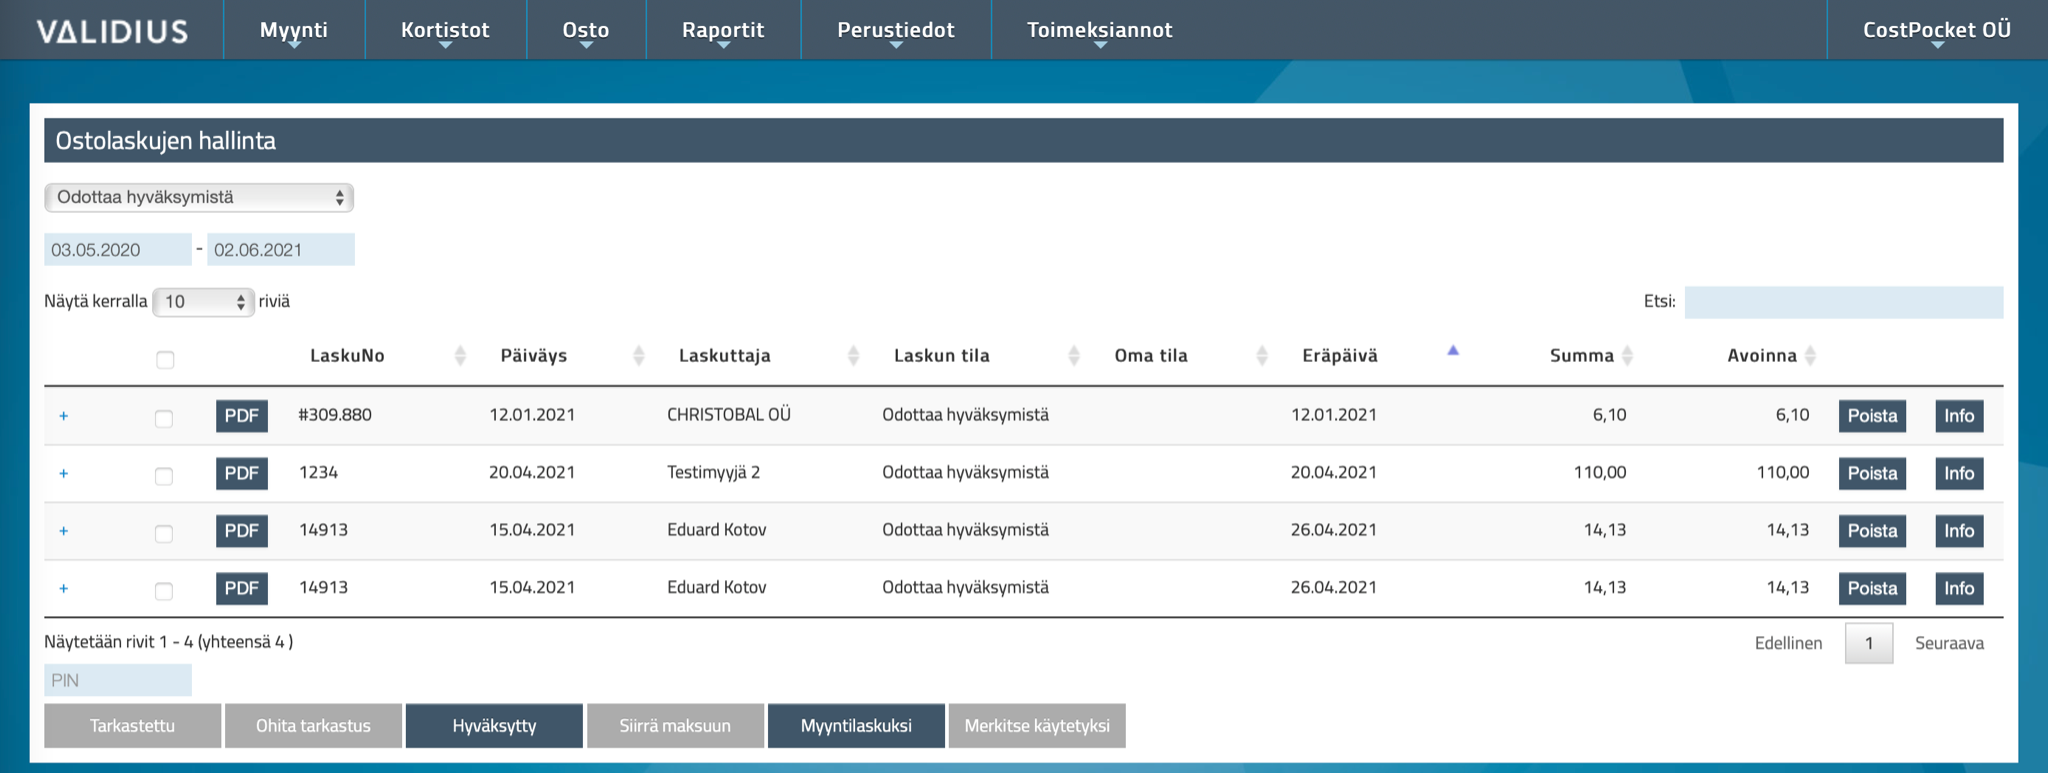Screen dimensions: 2048x773
Task: Open the Toimeksiannot dropdown menu
Action: [x=1100, y=30]
